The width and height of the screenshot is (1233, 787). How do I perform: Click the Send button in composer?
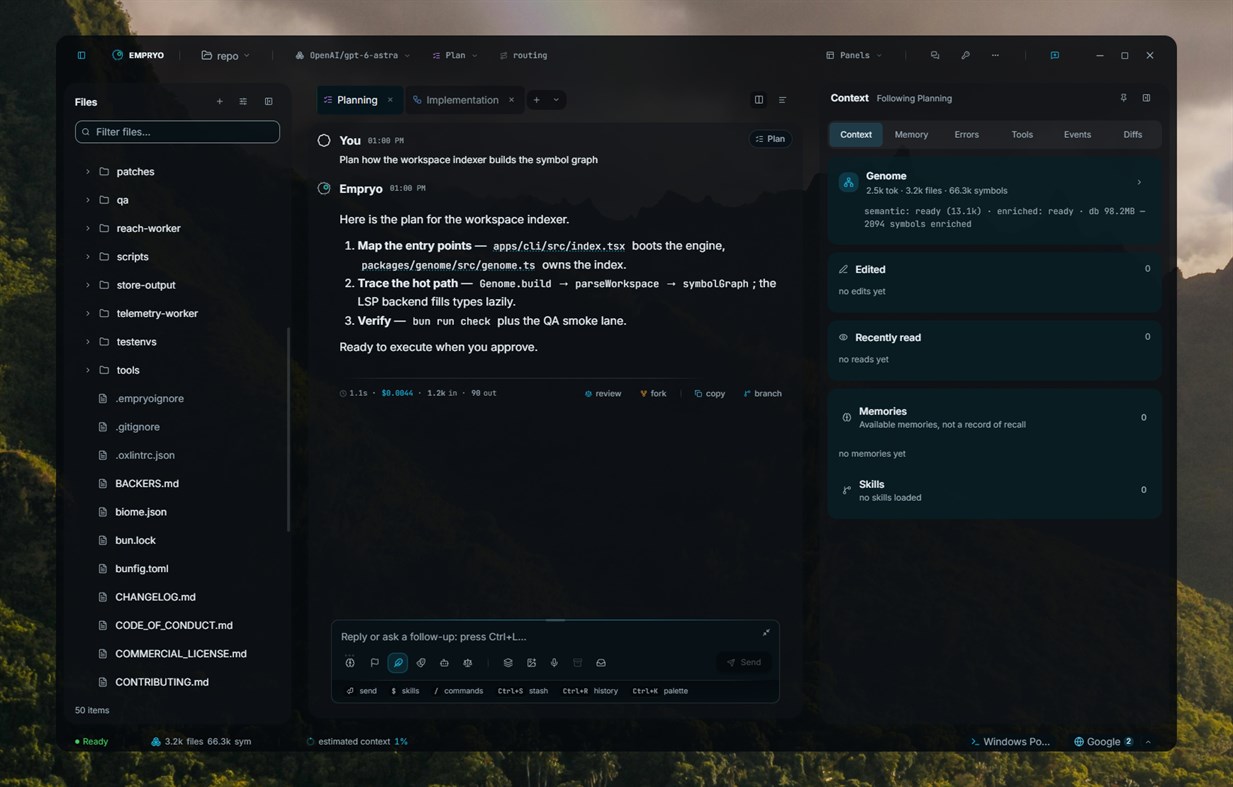coord(744,662)
